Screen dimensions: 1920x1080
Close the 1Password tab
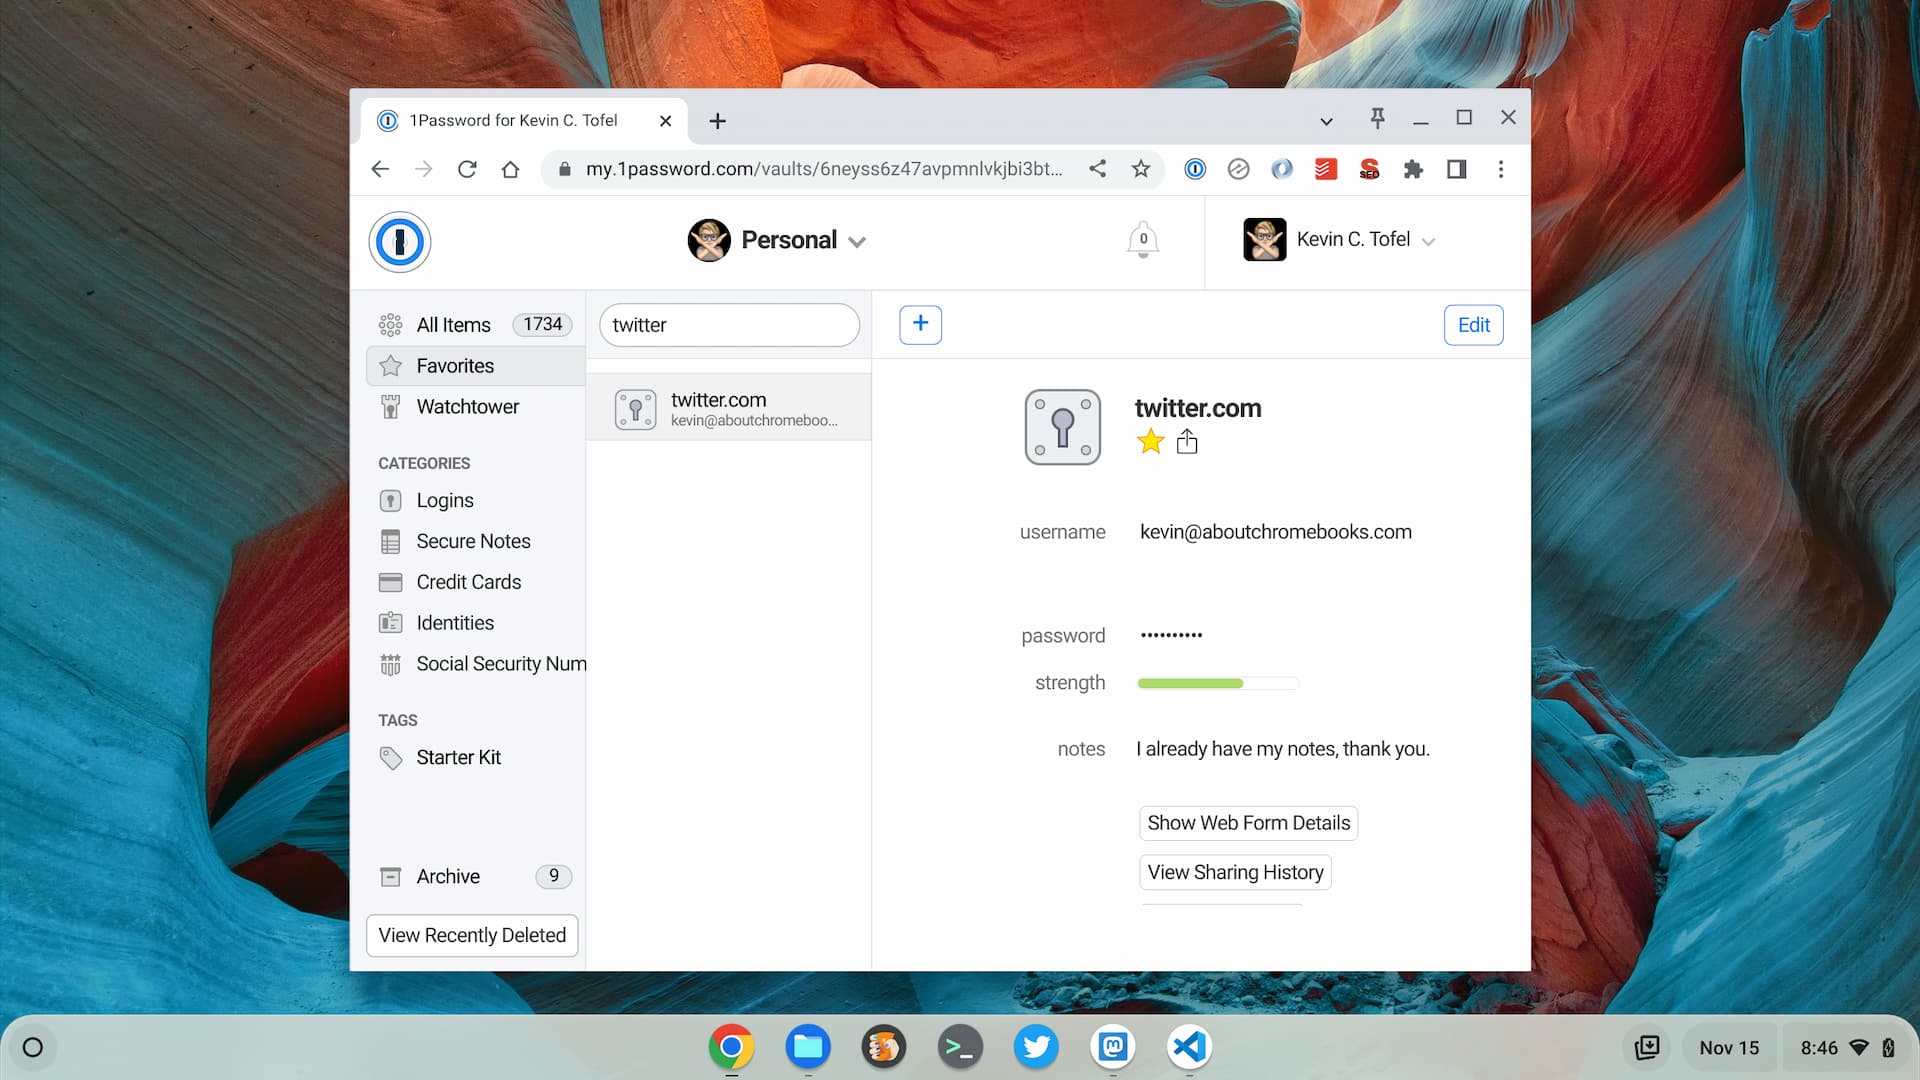pos(665,121)
